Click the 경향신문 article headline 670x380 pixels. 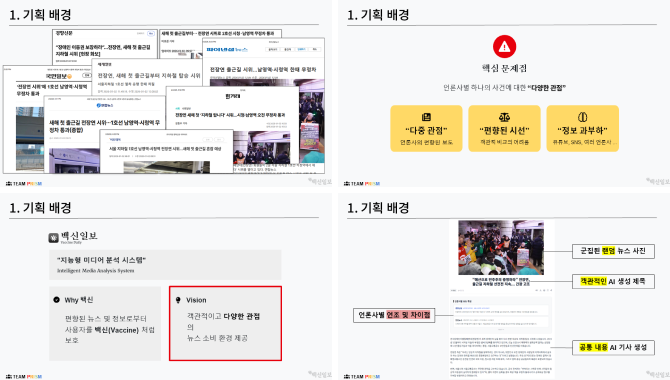coord(103,50)
